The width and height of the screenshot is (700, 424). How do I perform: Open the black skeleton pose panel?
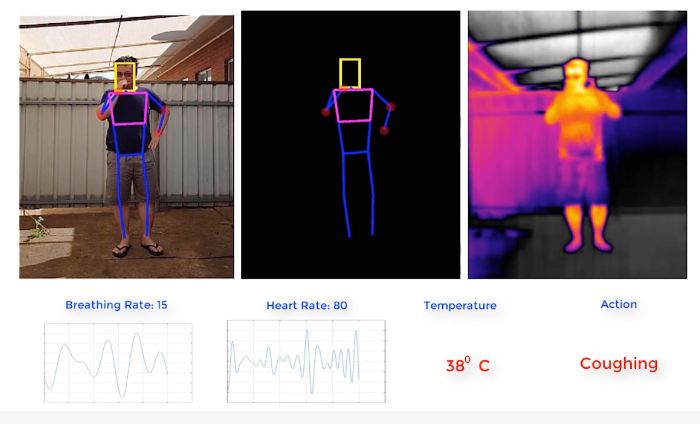point(350,145)
